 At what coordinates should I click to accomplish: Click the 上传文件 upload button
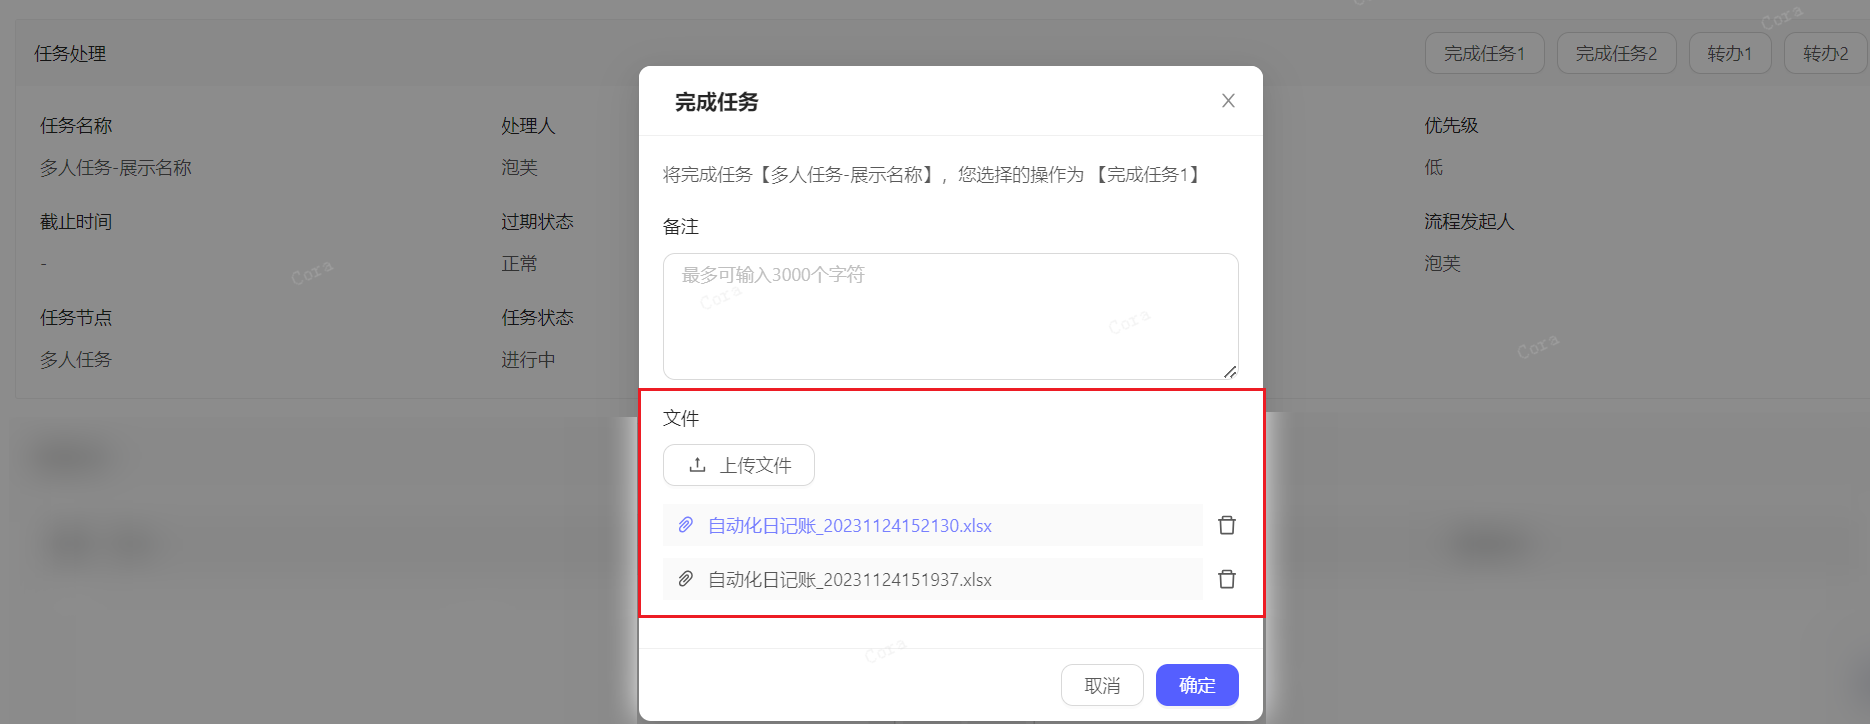tap(739, 465)
